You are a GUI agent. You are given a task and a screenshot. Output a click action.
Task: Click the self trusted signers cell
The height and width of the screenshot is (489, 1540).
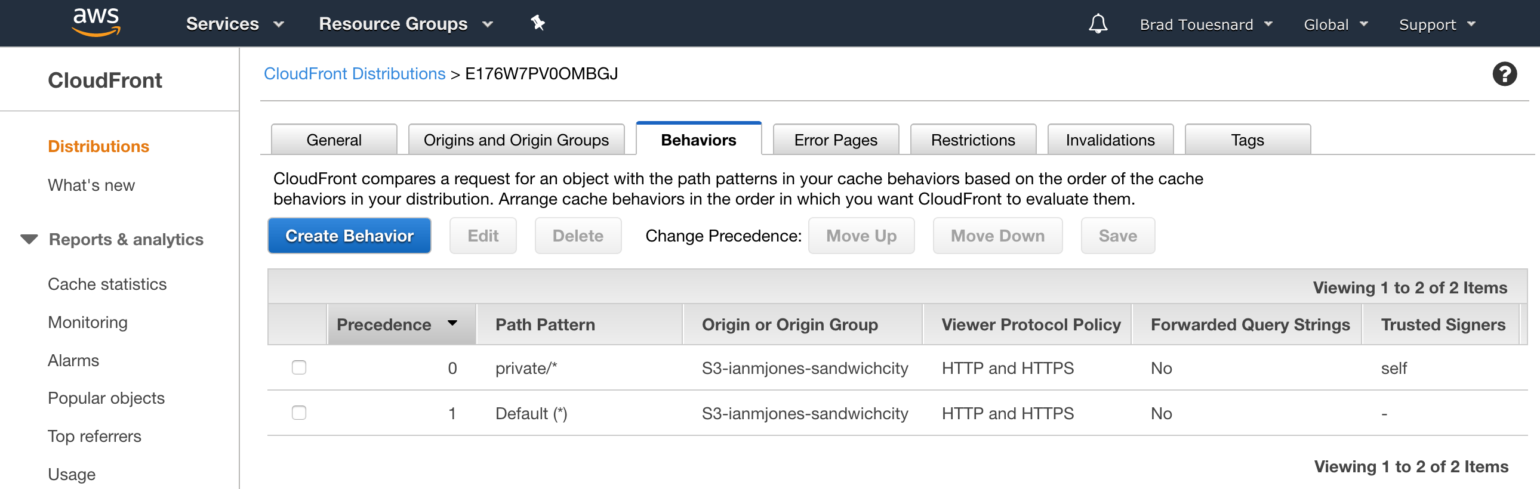point(1394,368)
